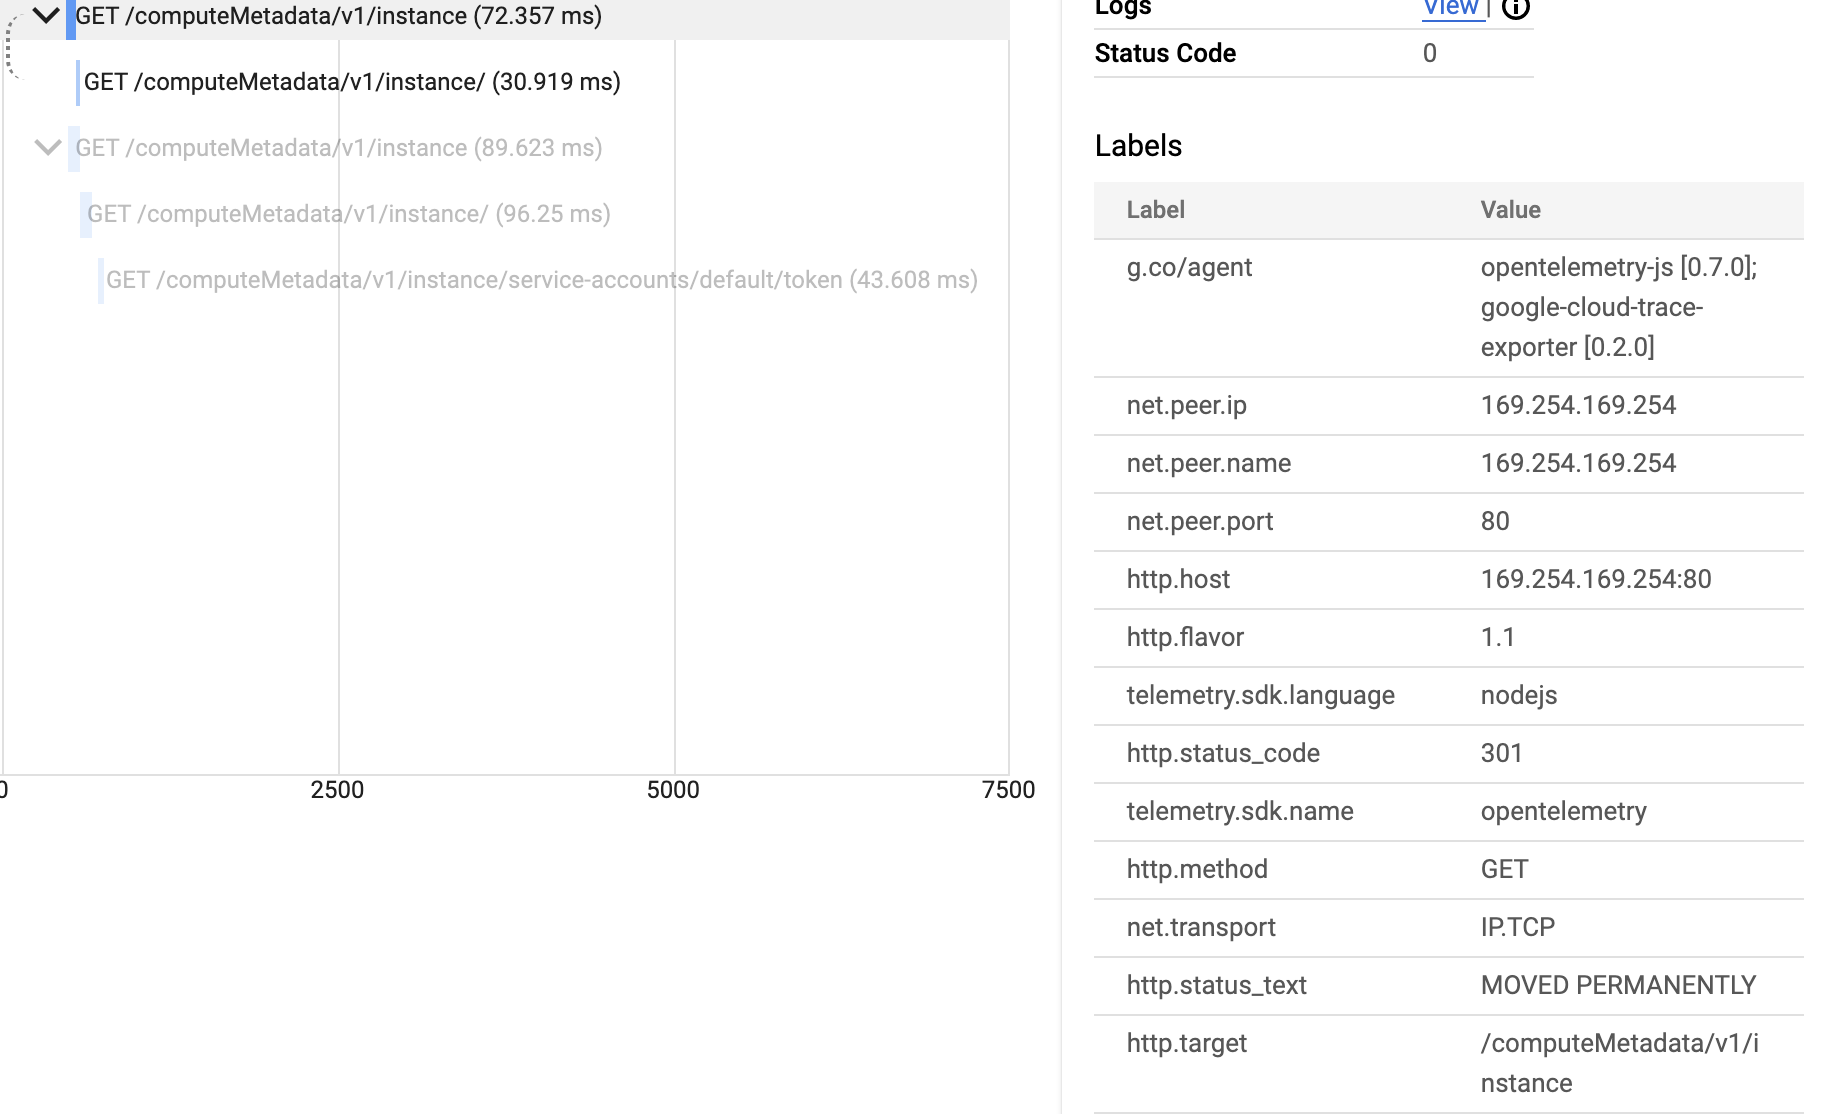Click the opentelemetry sdk name value

tap(1563, 811)
